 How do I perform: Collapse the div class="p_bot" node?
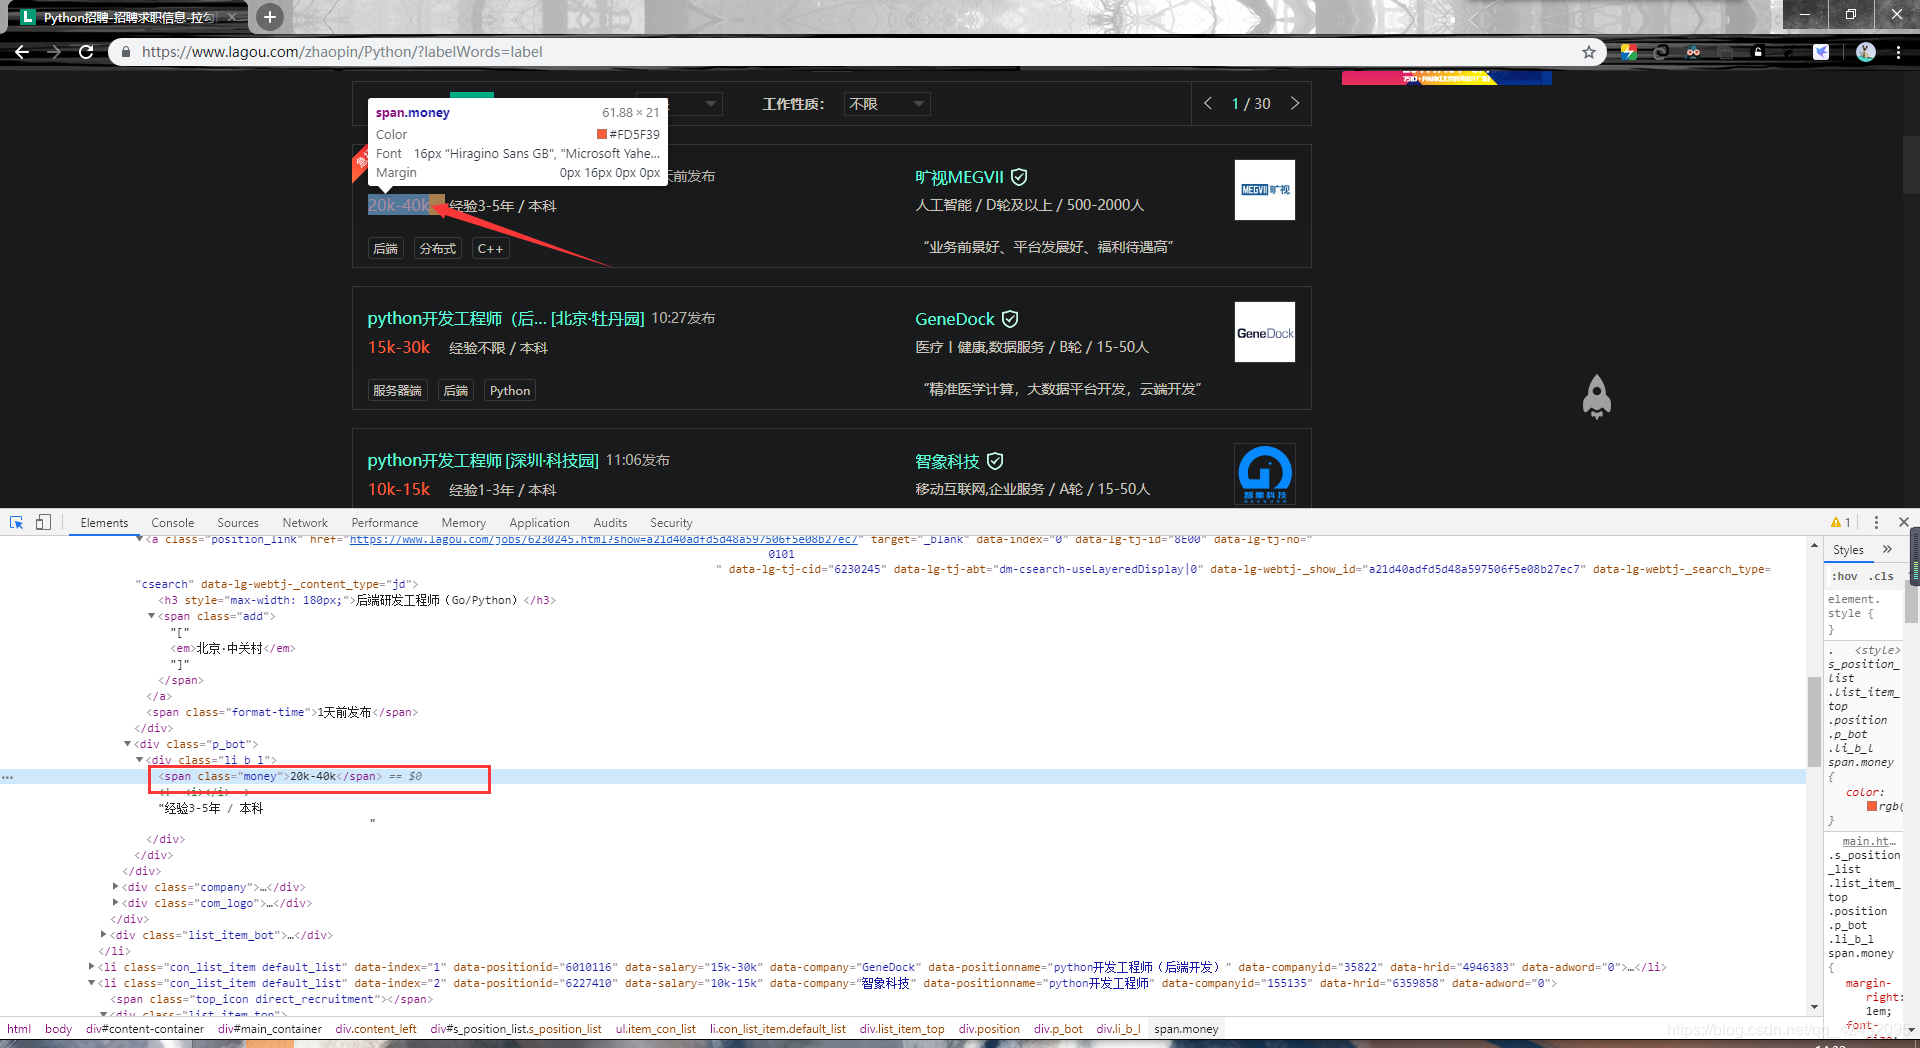point(128,744)
